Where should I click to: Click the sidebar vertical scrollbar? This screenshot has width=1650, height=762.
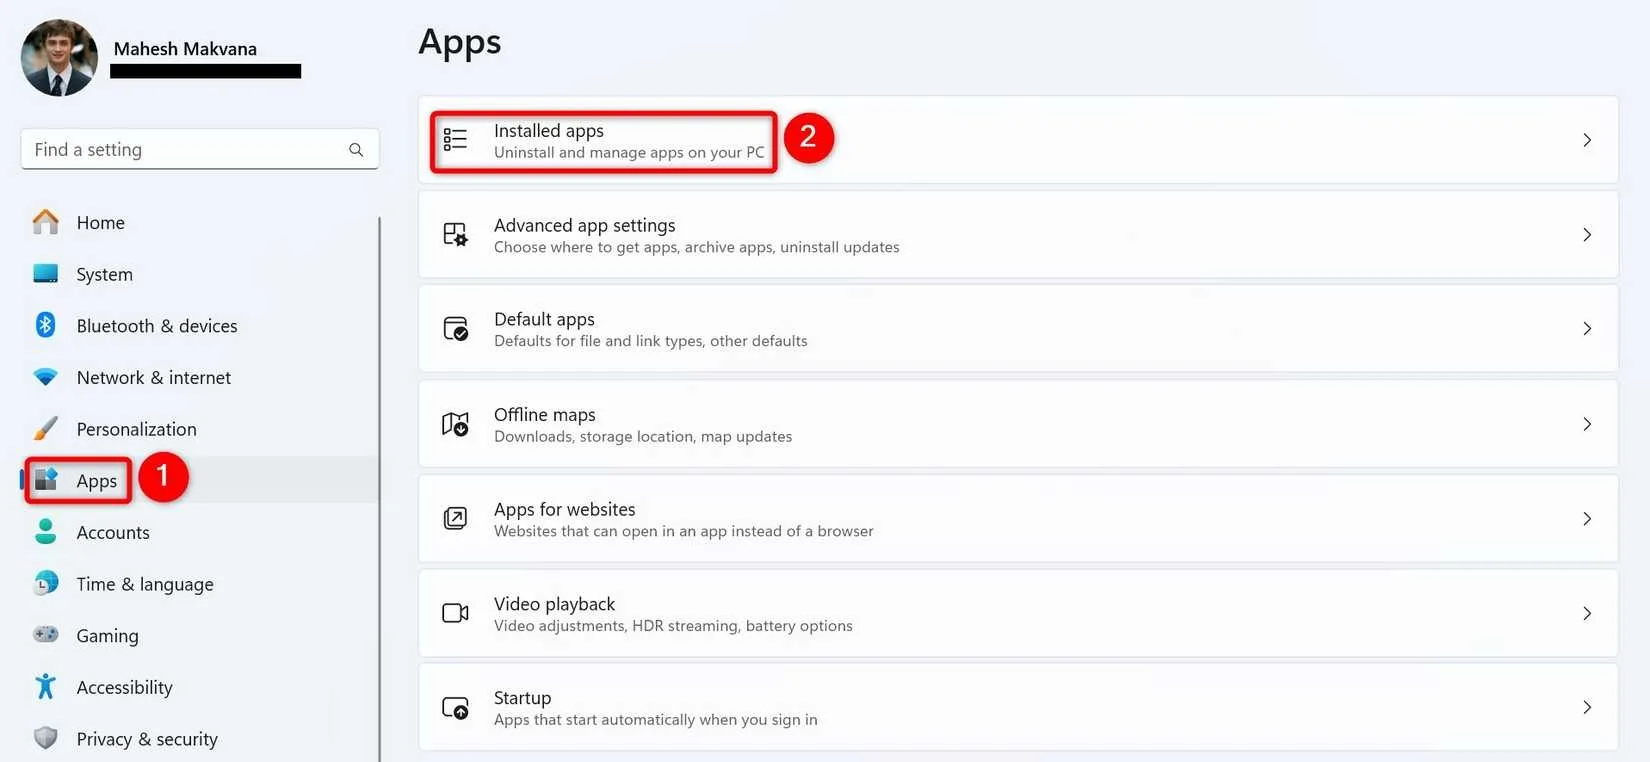[x=380, y=489]
